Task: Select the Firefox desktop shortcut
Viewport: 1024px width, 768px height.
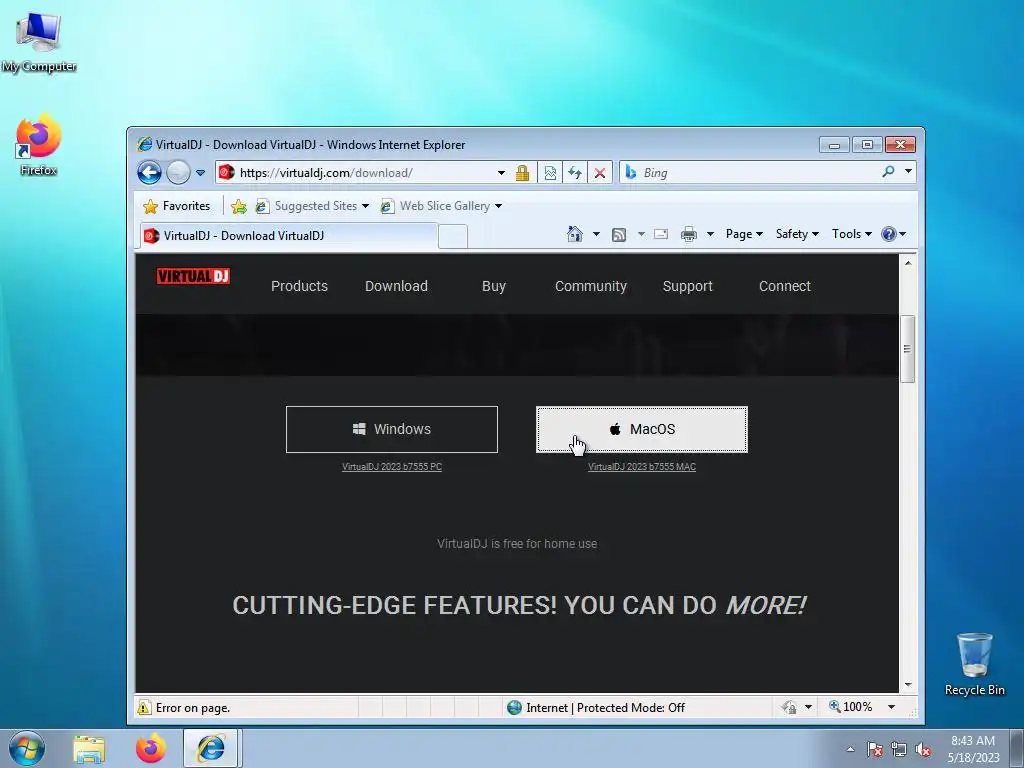Action: (x=39, y=145)
